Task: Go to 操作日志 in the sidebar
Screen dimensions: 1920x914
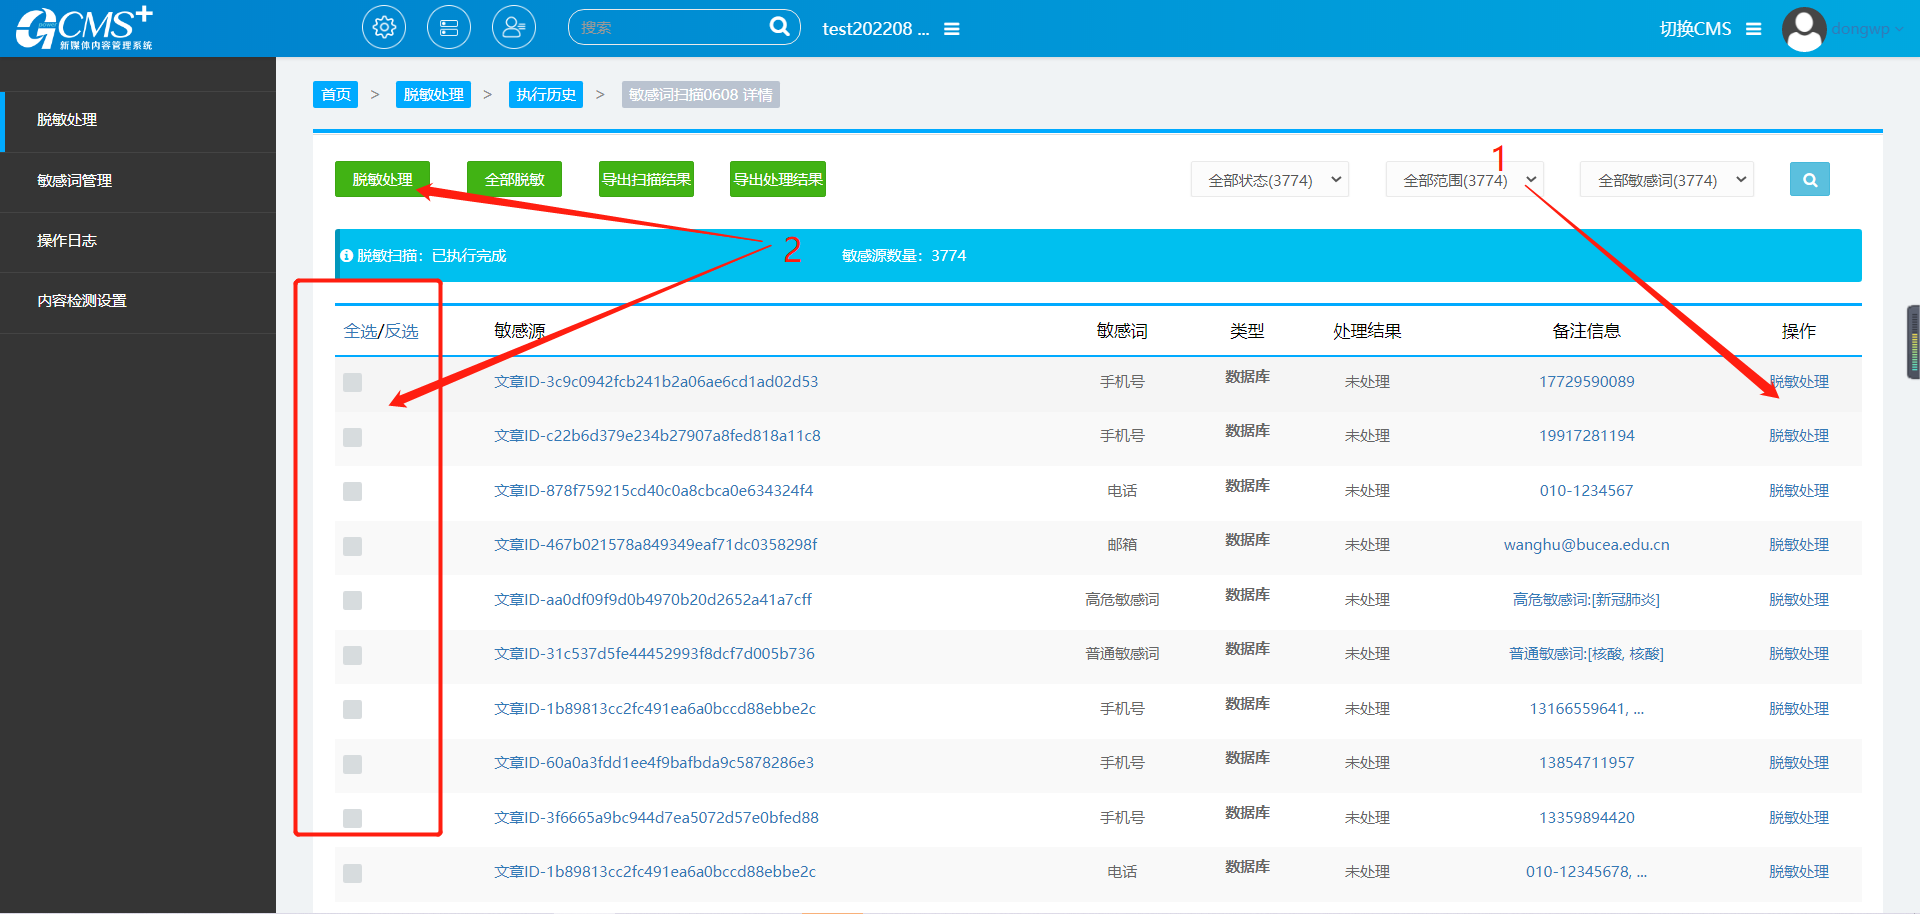Action: [x=67, y=241]
